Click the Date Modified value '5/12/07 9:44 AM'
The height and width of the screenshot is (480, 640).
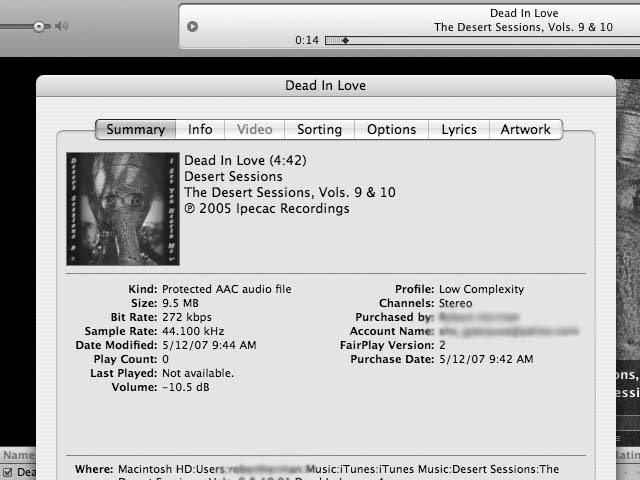click(209, 345)
